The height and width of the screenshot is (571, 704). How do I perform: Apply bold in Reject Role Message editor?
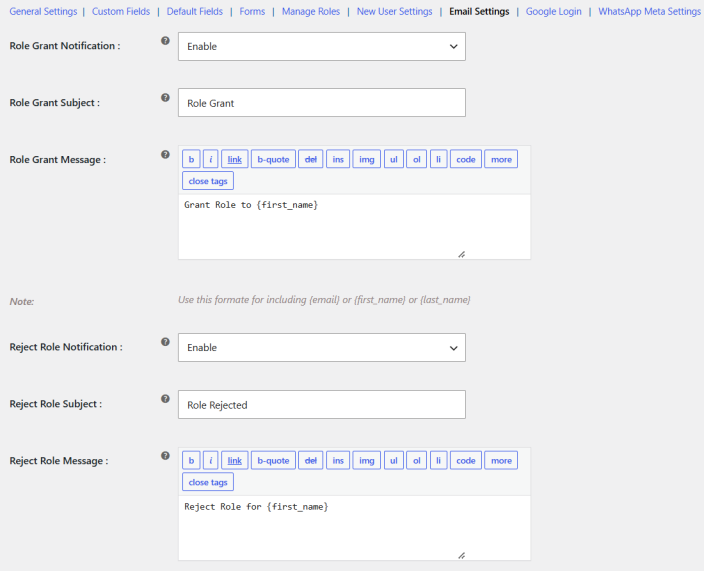[x=191, y=460]
